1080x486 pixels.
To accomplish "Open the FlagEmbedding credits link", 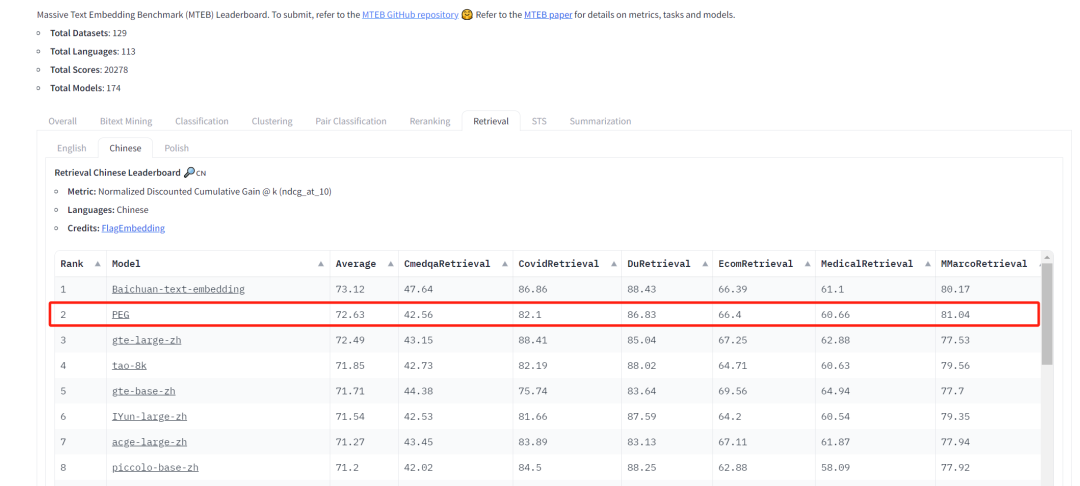I will pyautogui.click(x=133, y=228).
